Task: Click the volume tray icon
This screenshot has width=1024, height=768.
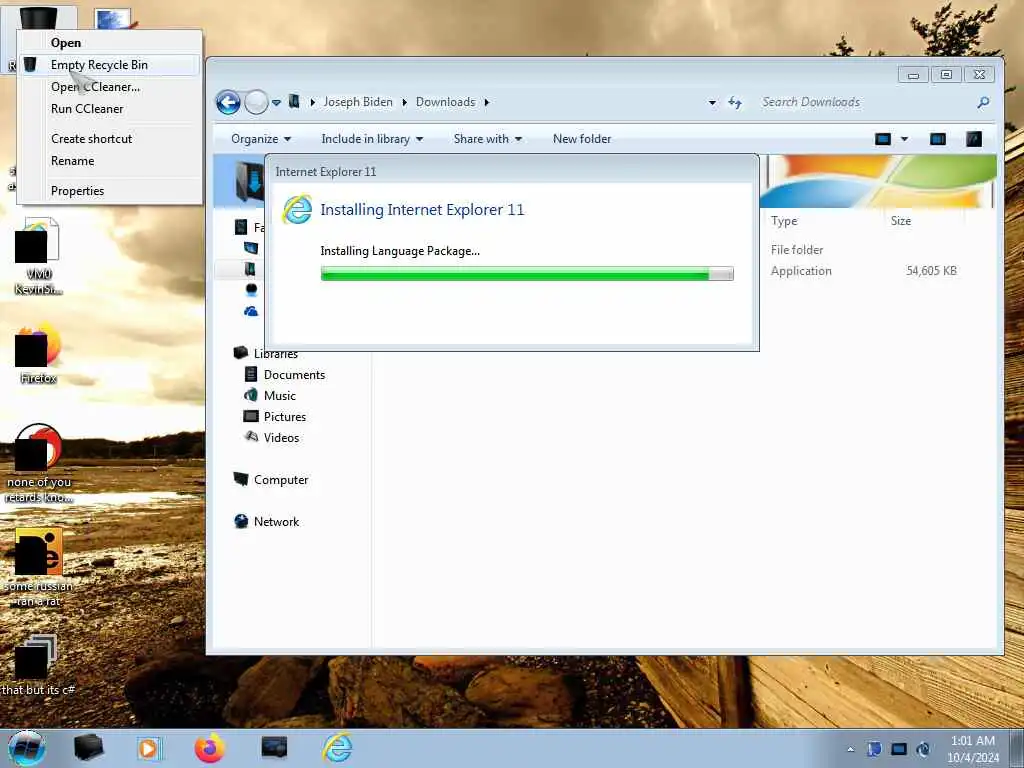Action: click(x=923, y=750)
